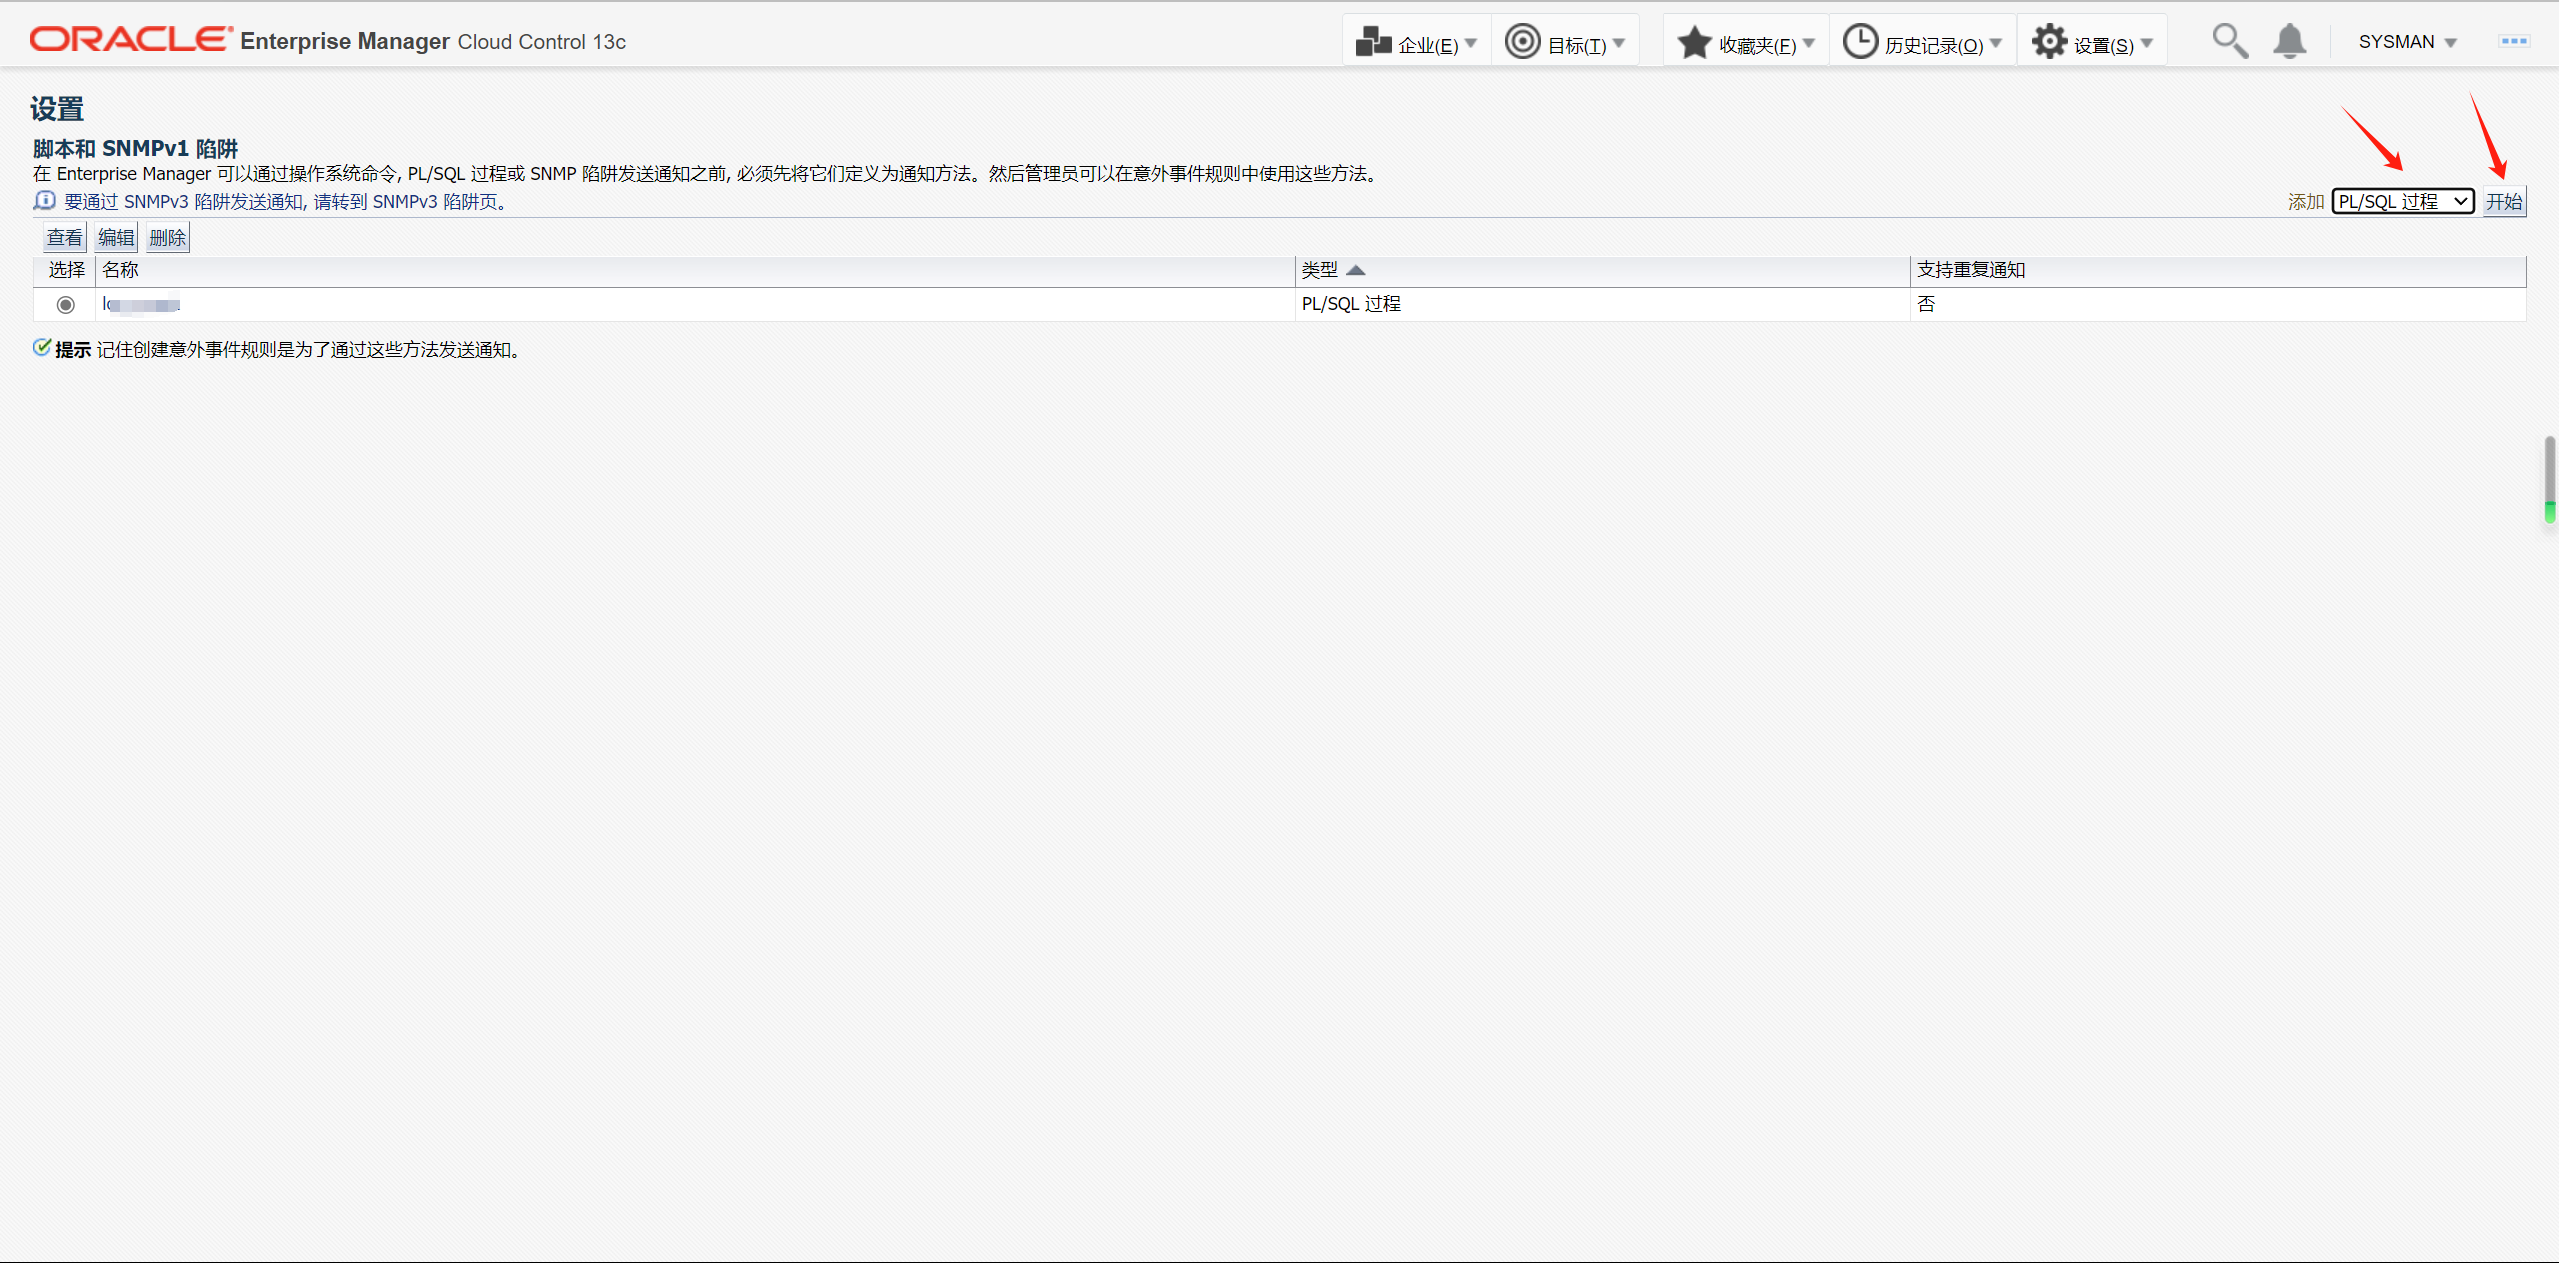Click the 删除 button
This screenshot has height=1263, width=2559.
coord(167,238)
